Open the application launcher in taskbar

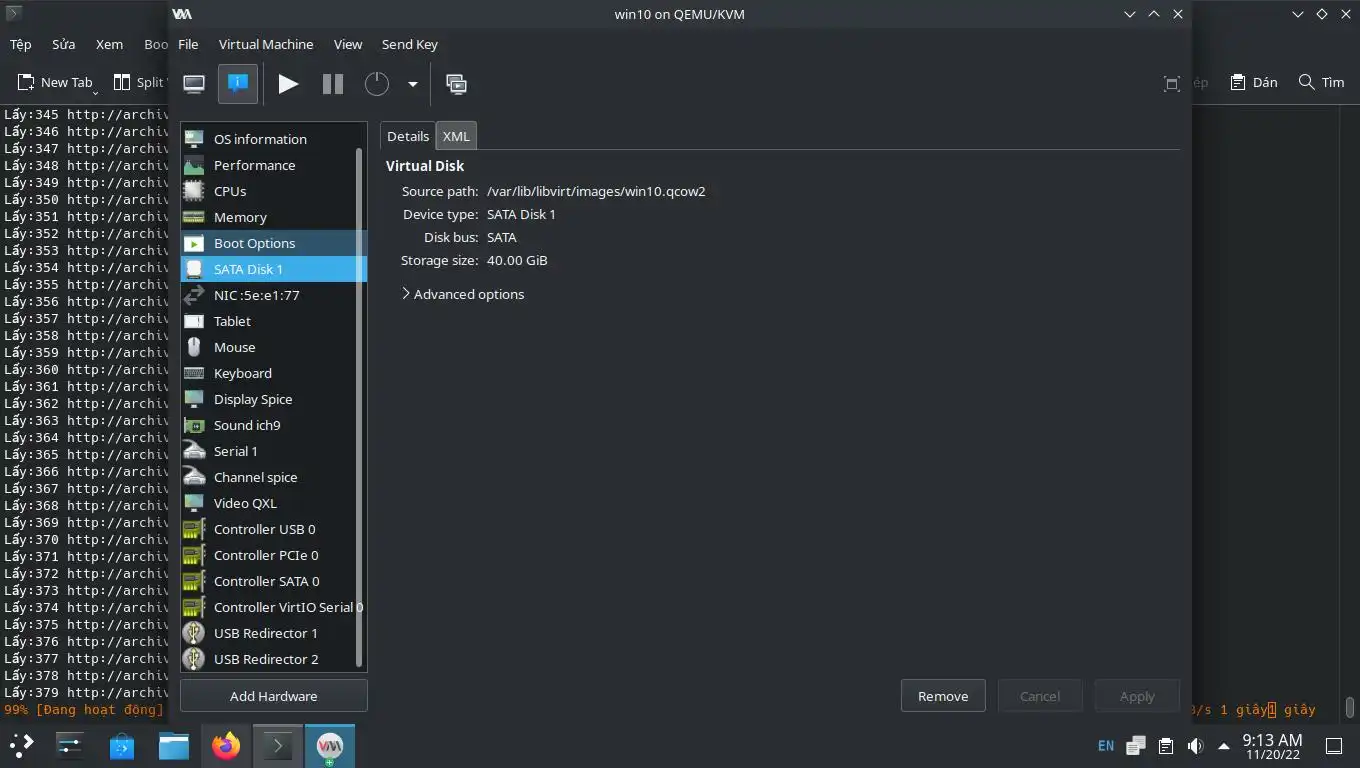(x=21, y=745)
